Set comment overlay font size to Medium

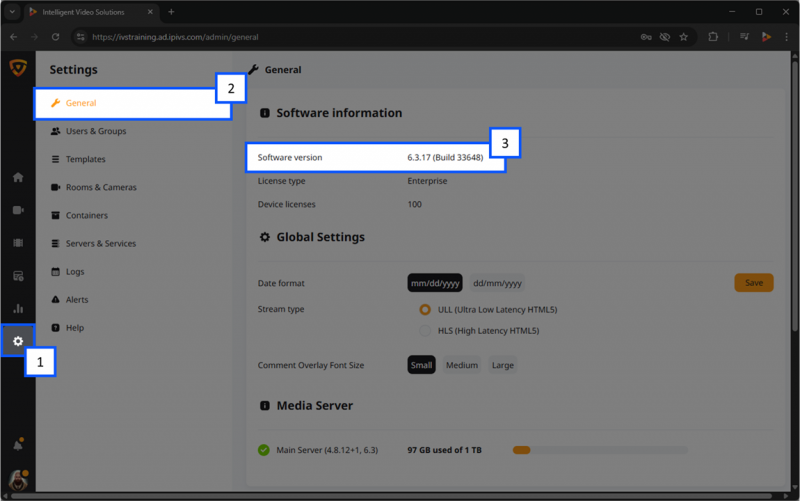(x=462, y=365)
